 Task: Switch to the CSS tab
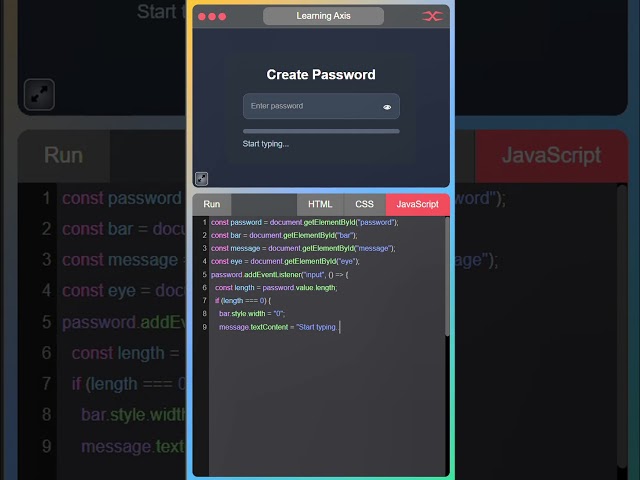(364, 204)
